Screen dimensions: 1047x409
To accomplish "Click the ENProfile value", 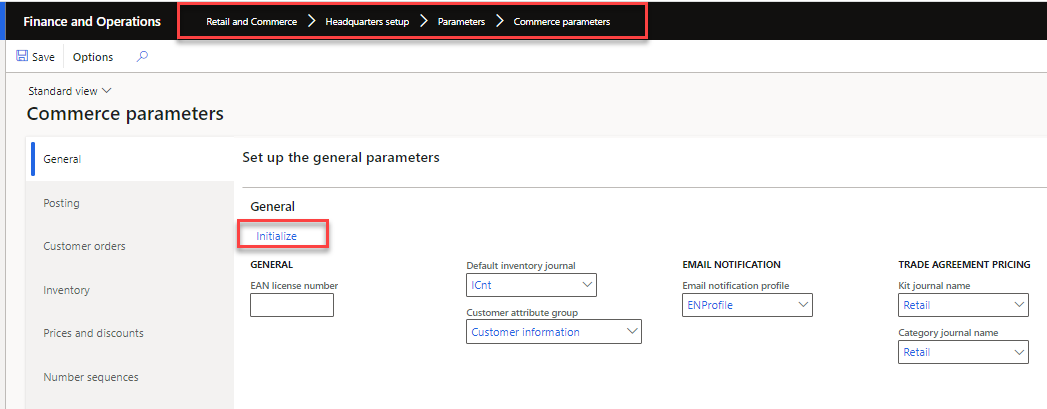I will tap(710, 305).
